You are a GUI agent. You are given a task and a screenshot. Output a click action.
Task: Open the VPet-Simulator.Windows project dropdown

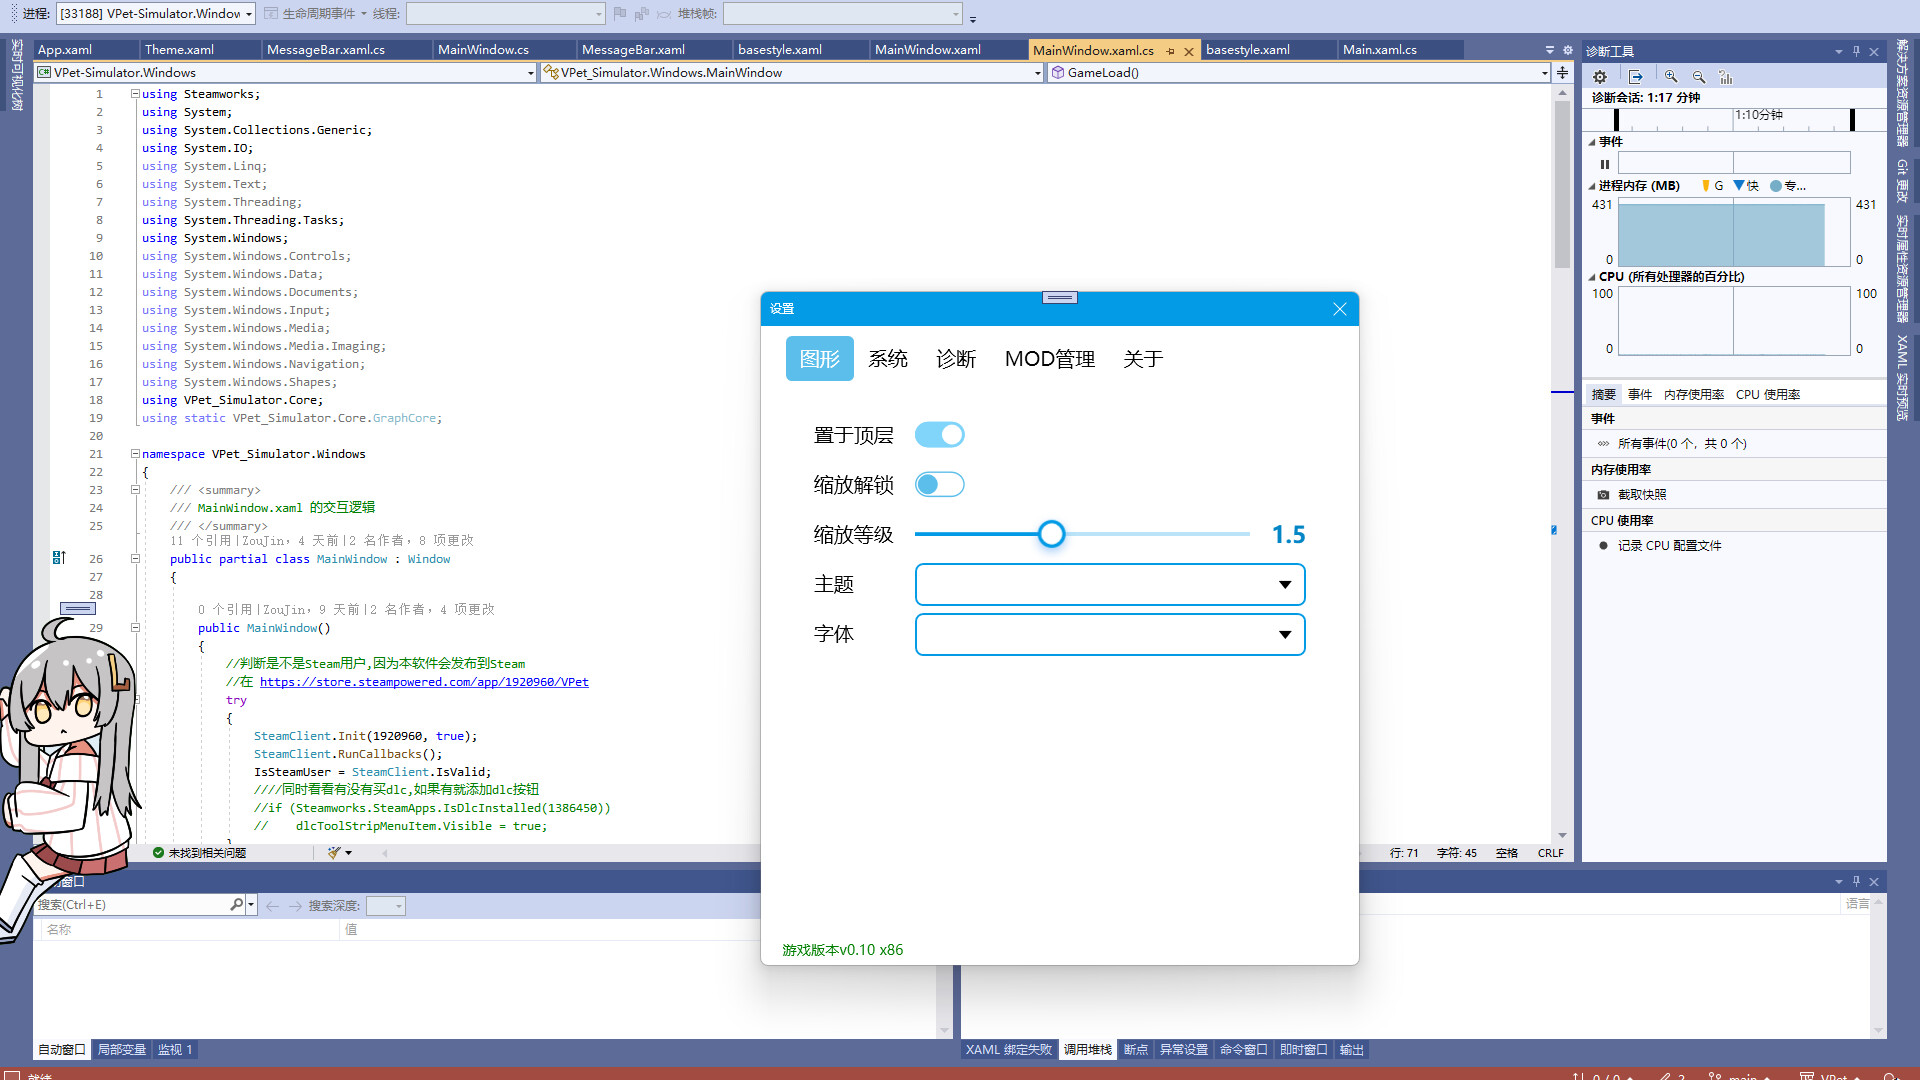coord(286,73)
